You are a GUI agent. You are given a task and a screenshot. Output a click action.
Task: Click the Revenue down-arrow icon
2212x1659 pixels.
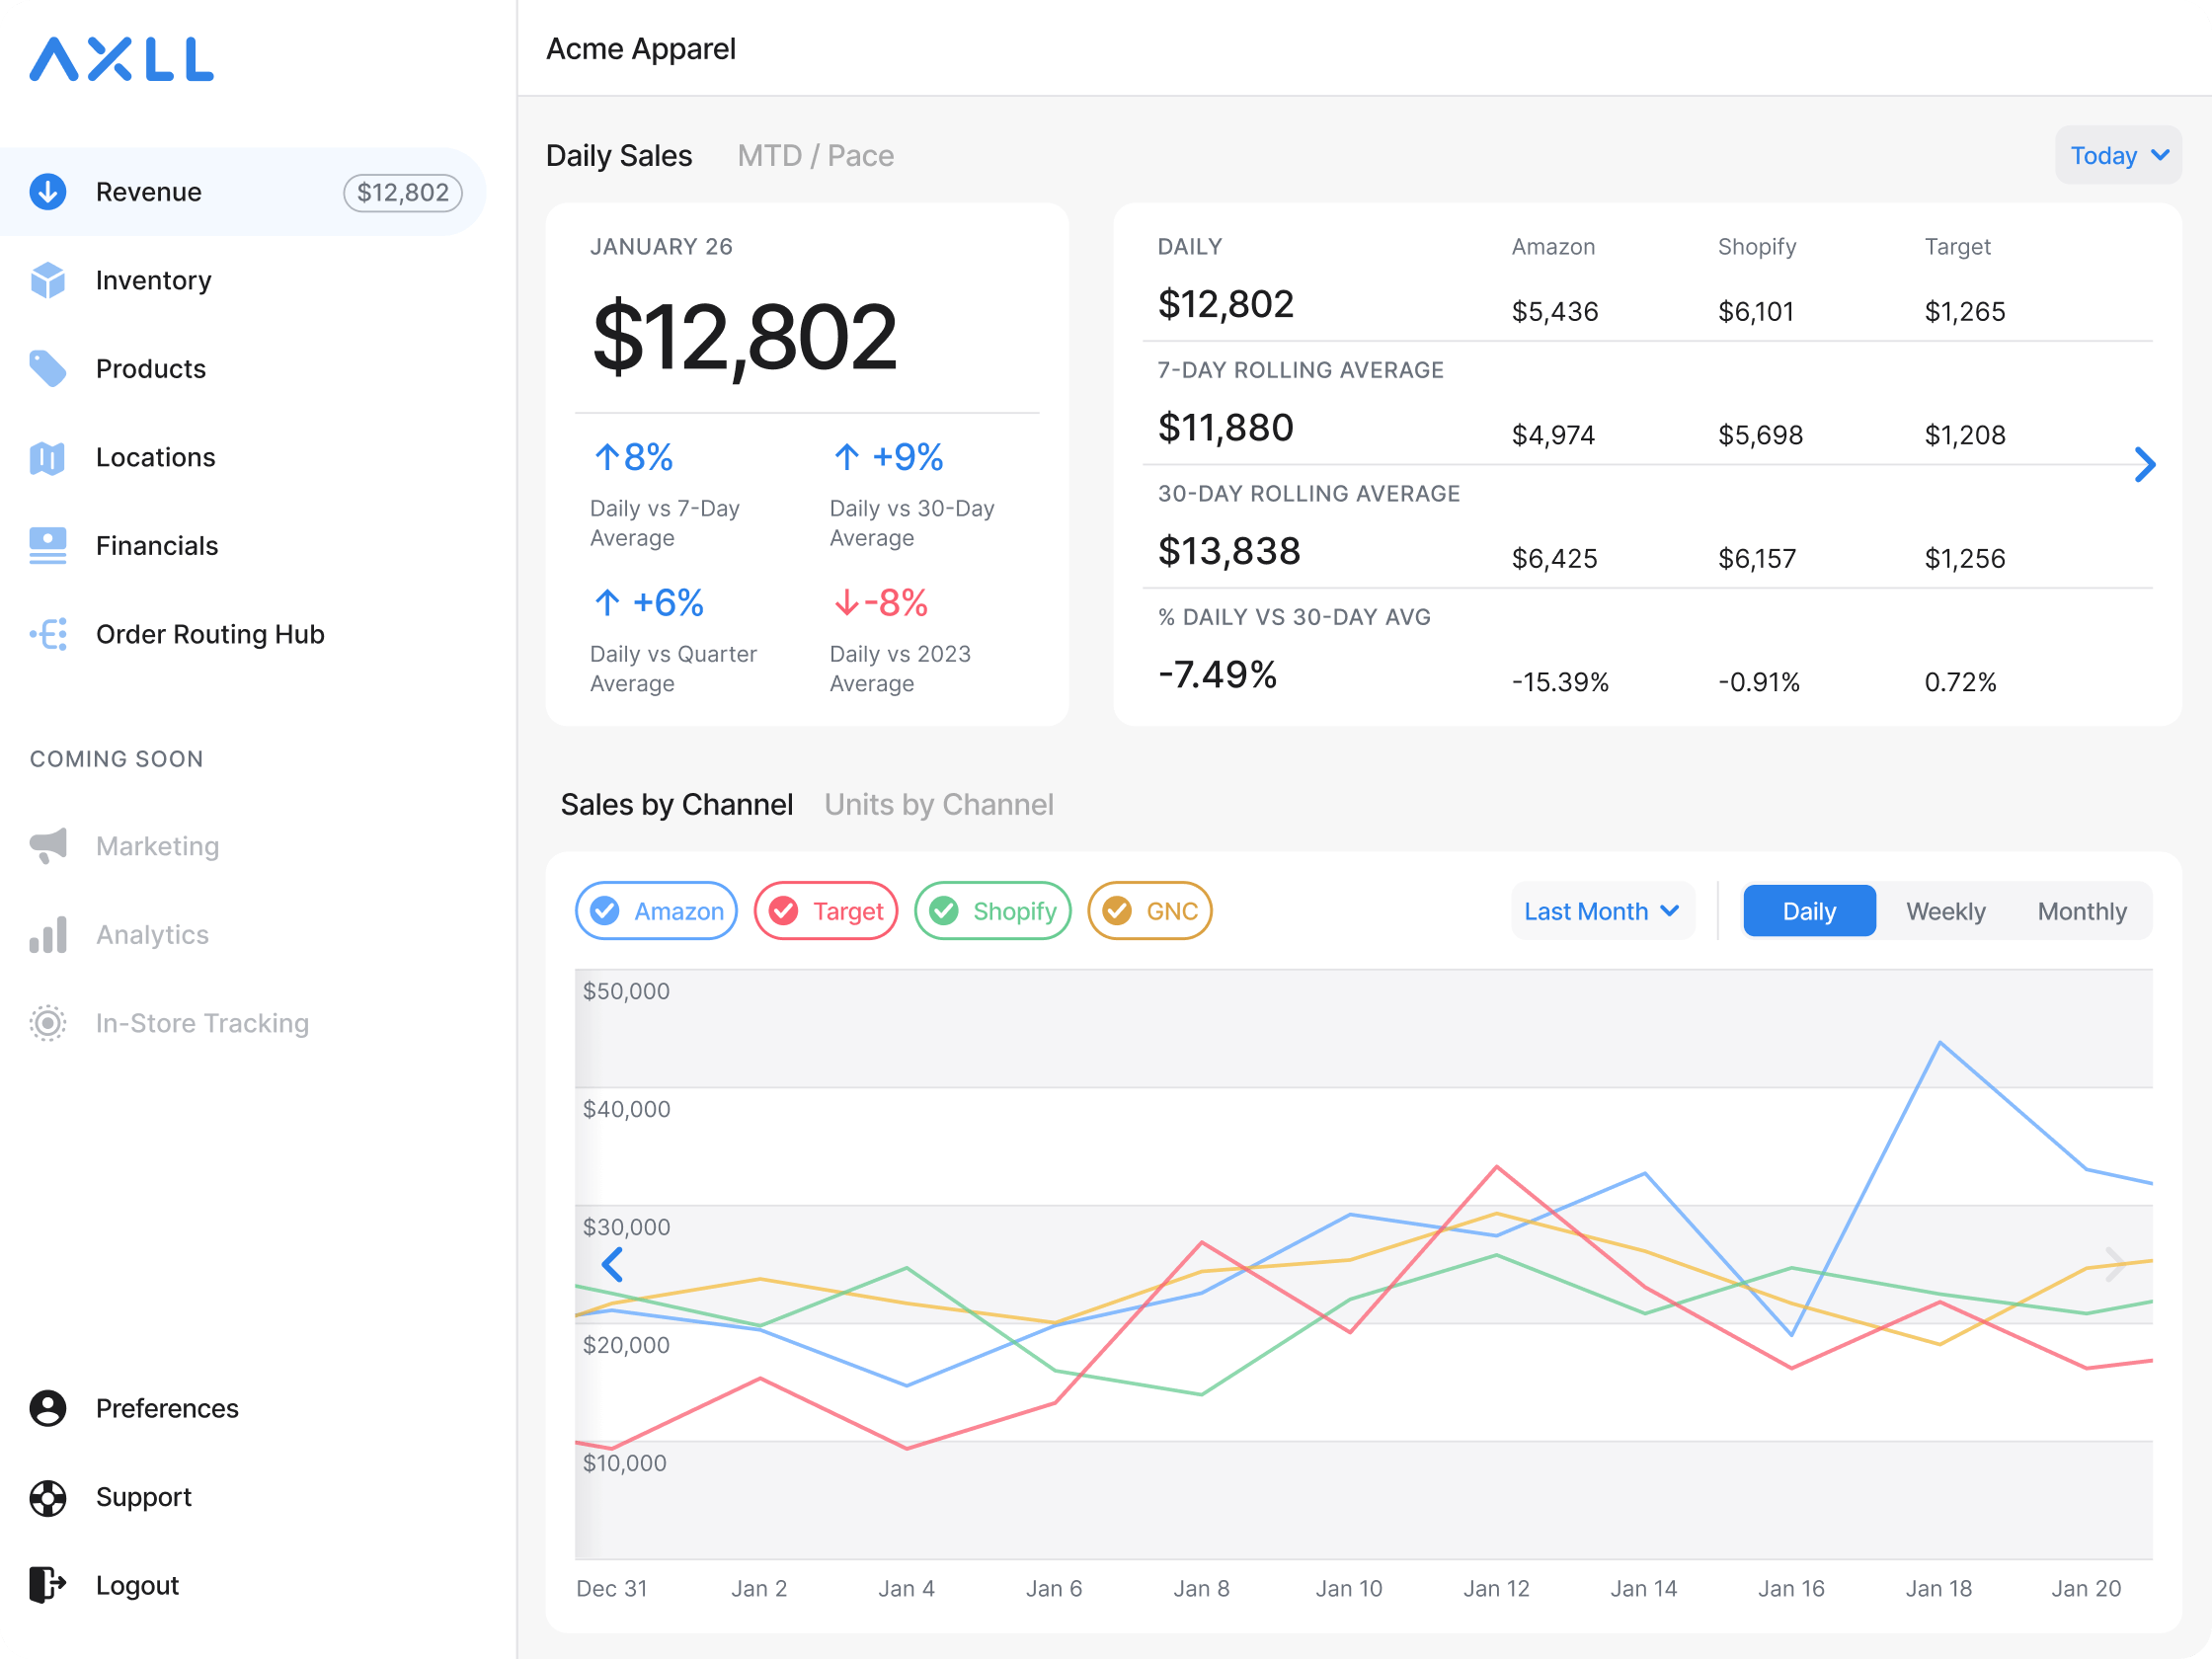click(x=48, y=191)
